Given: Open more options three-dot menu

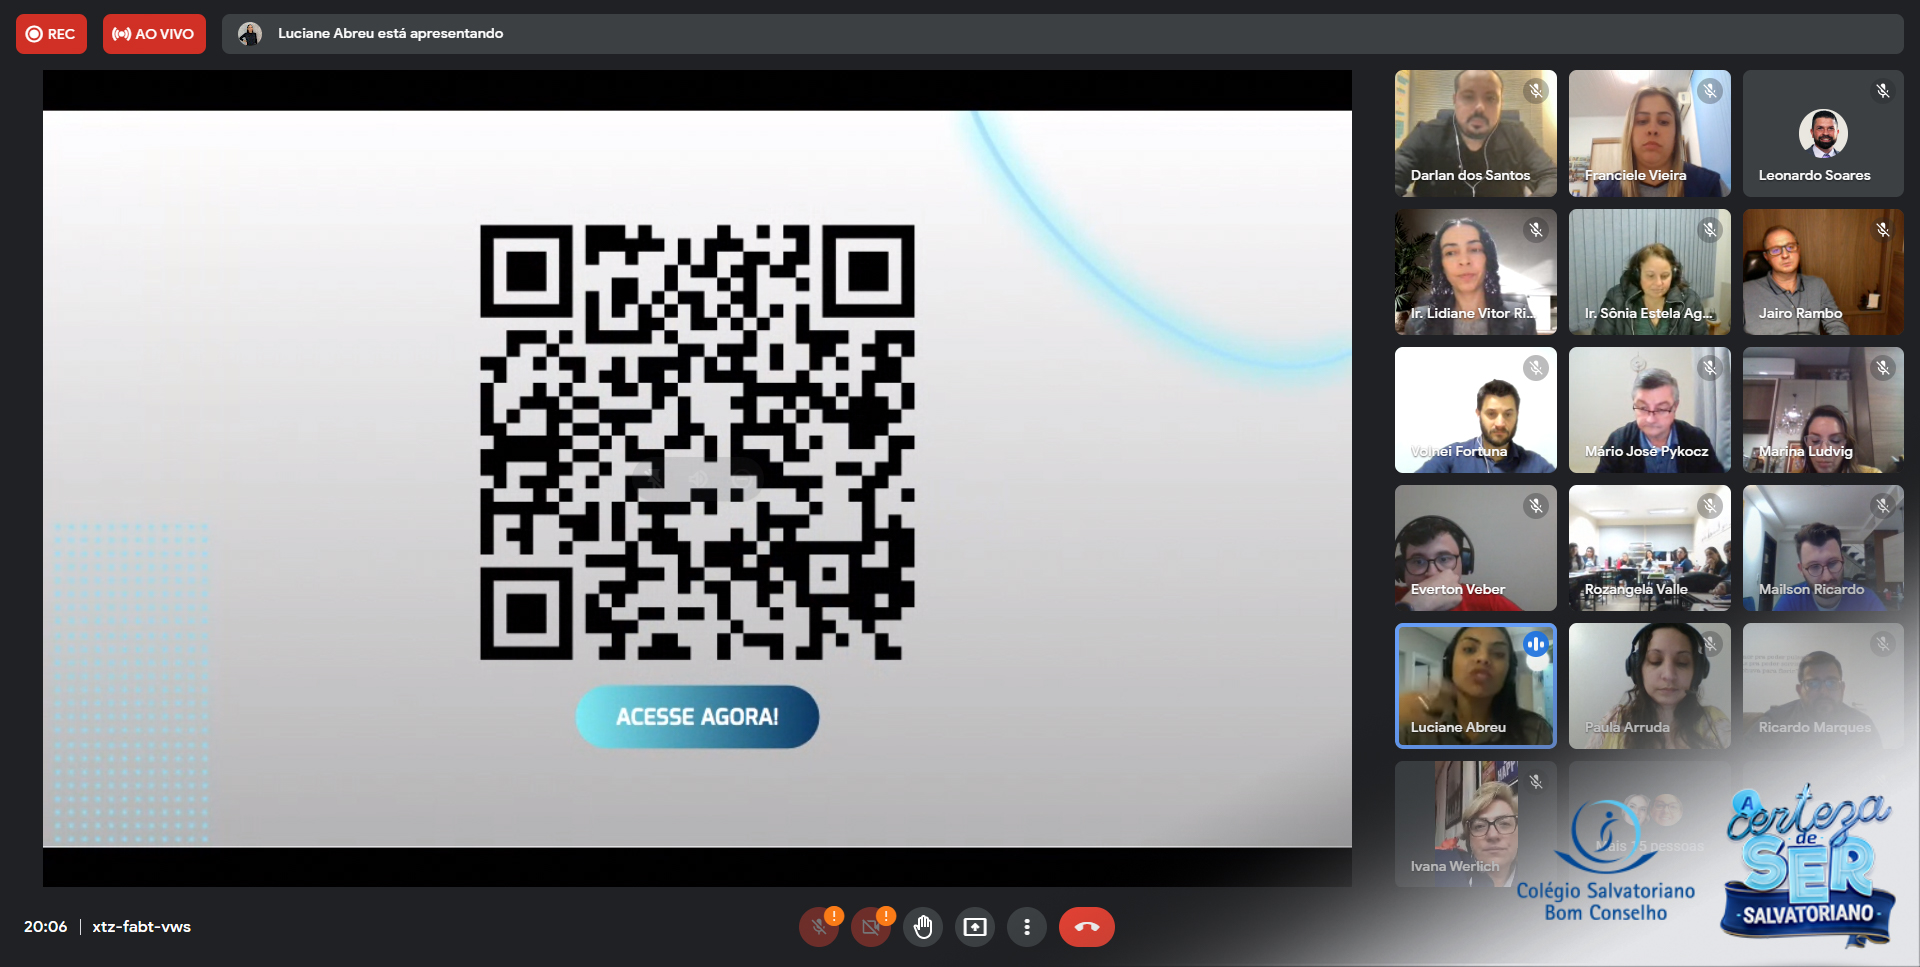Looking at the screenshot, I should click(1027, 927).
